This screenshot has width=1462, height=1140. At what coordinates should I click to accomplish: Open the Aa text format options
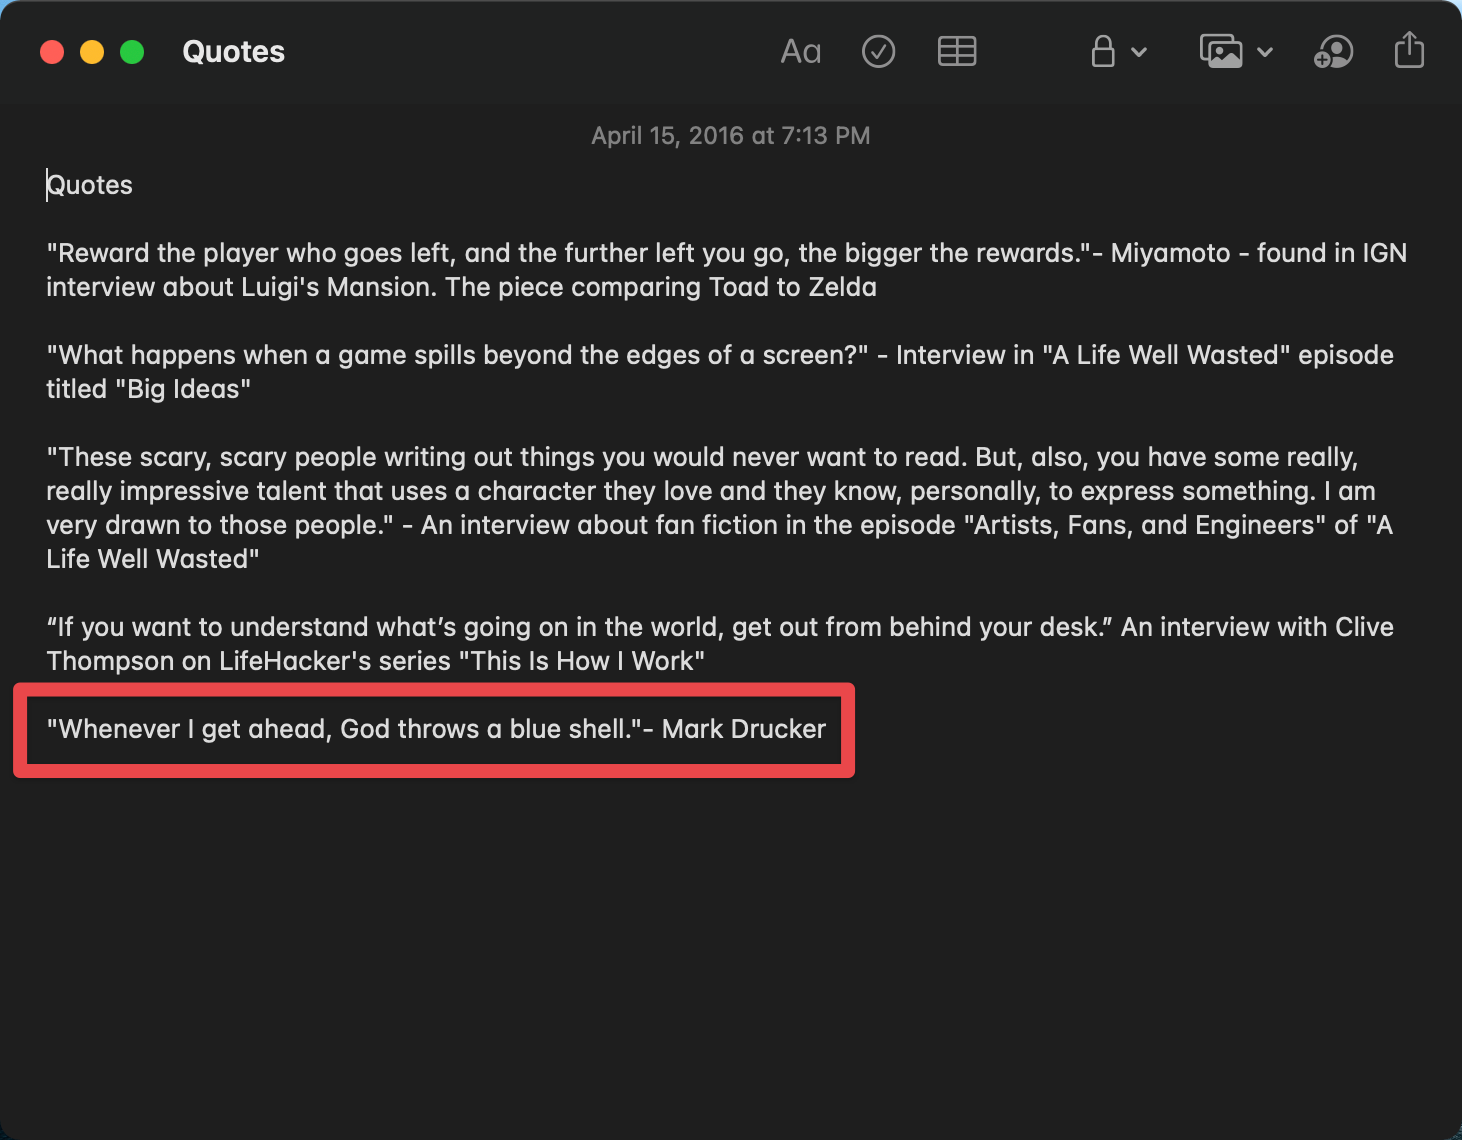point(800,52)
